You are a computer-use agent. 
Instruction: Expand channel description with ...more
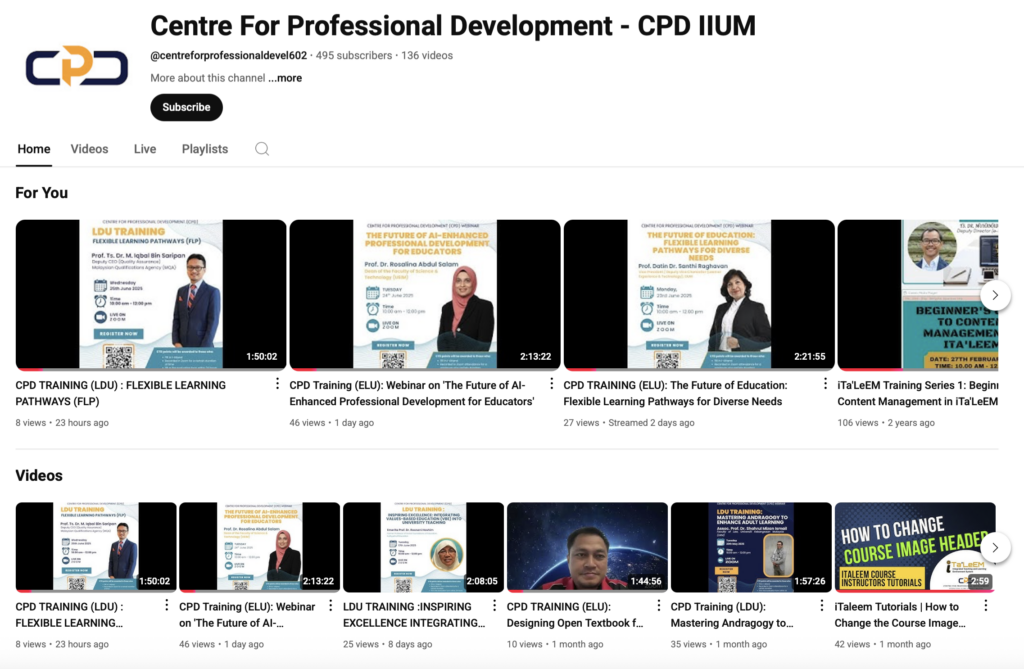click(x=285, y=78)
